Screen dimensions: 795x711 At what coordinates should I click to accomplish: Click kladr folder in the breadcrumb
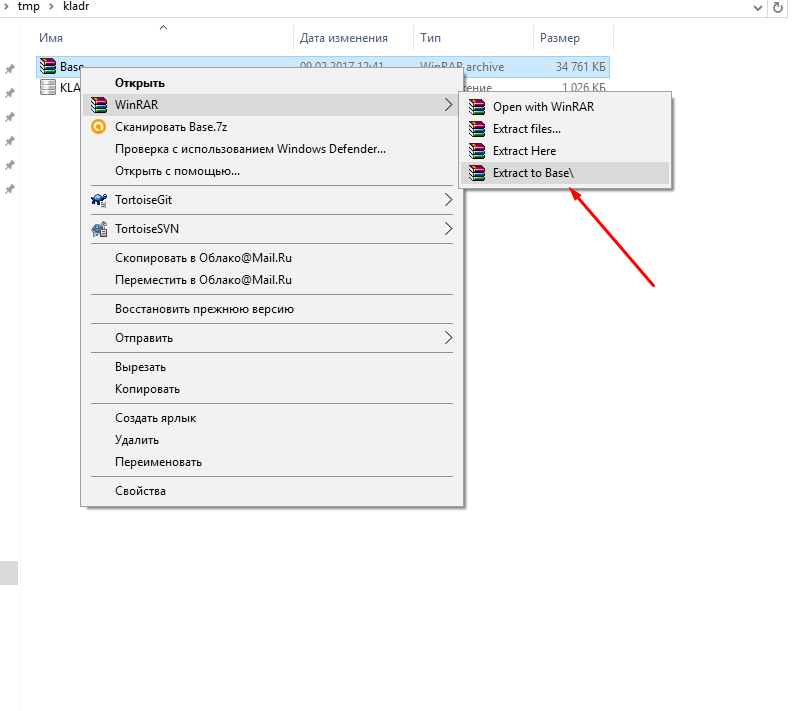(x=76, y=7)
